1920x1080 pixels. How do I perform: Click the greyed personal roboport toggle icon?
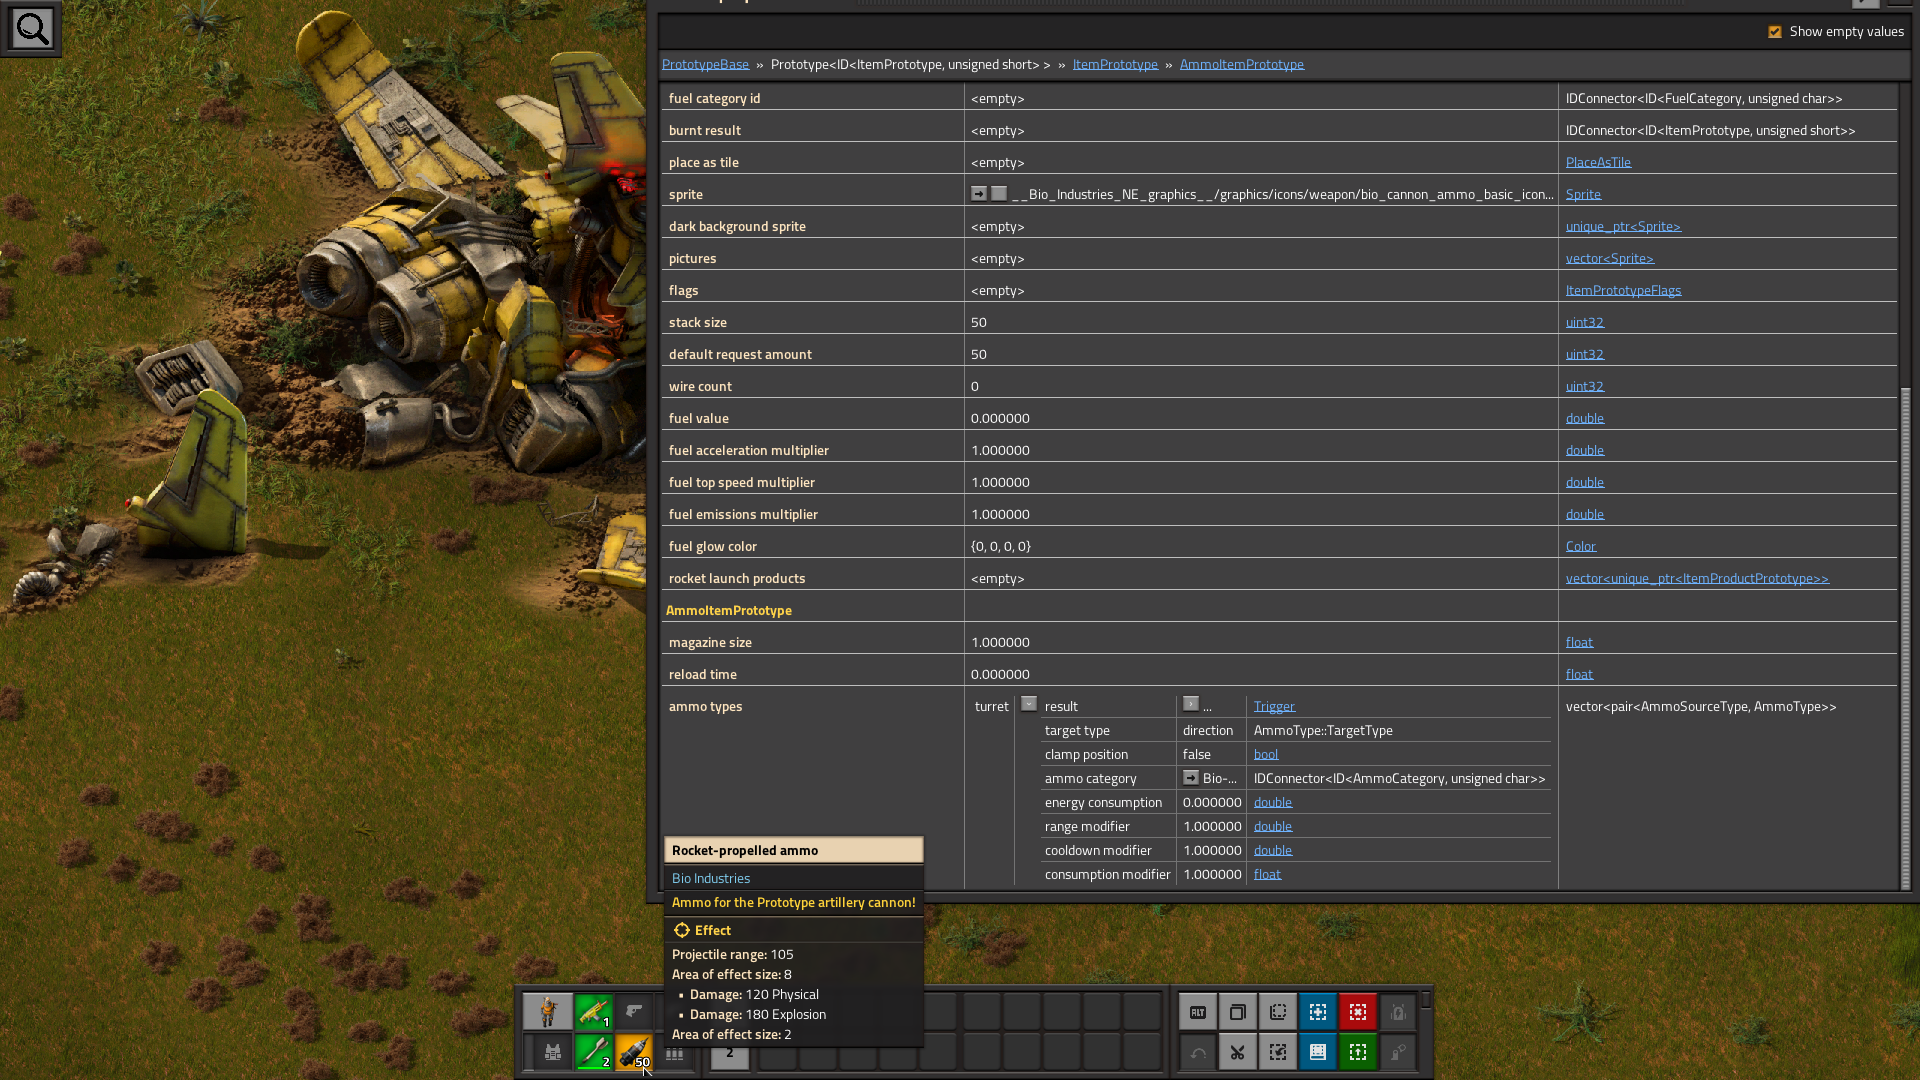click(1398, 1012)
